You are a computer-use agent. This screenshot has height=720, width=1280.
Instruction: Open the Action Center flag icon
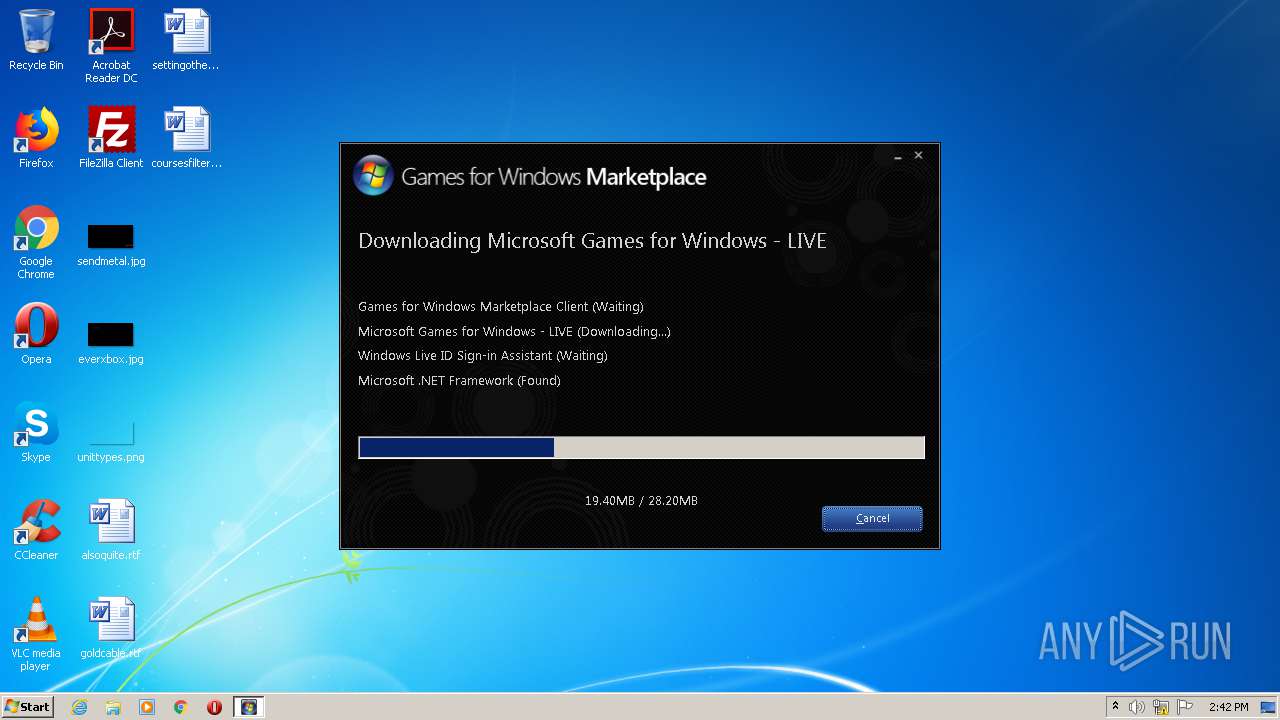pos(1184,707)
